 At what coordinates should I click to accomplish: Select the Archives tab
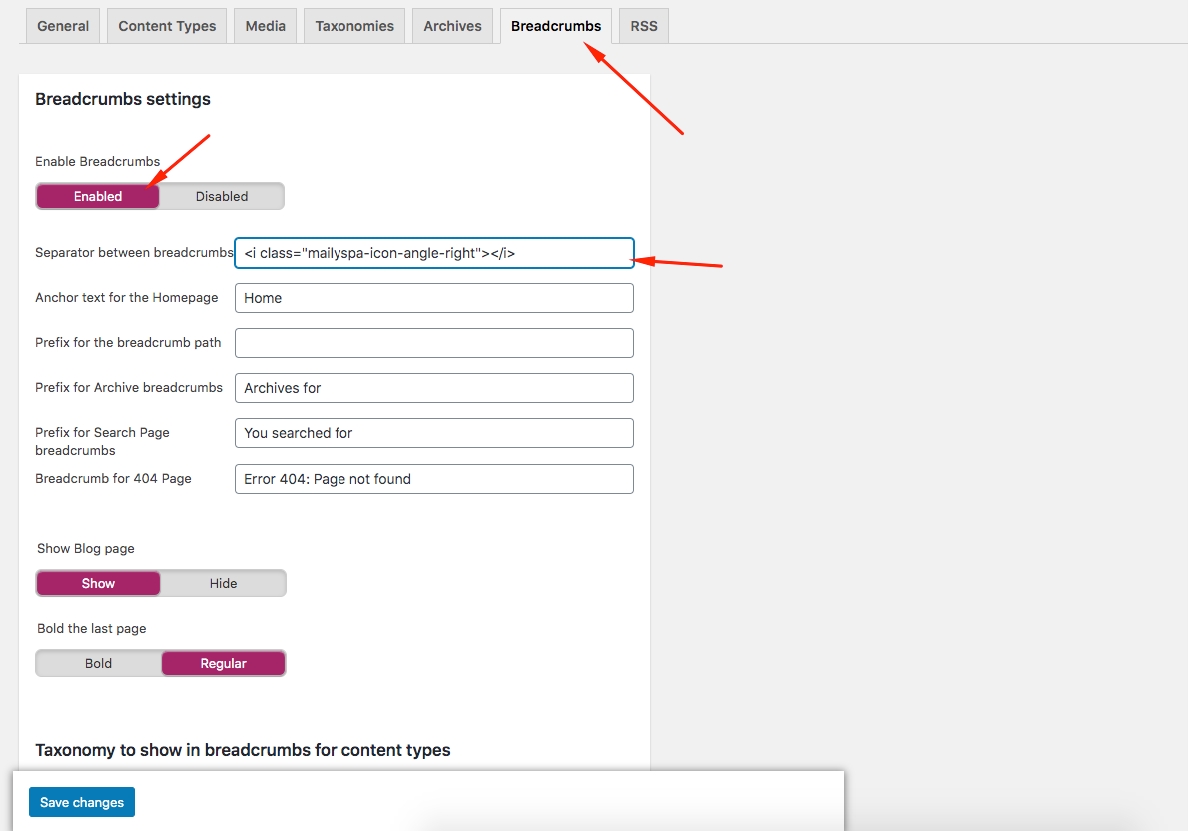pyautogui.click(x=452, y=26)
